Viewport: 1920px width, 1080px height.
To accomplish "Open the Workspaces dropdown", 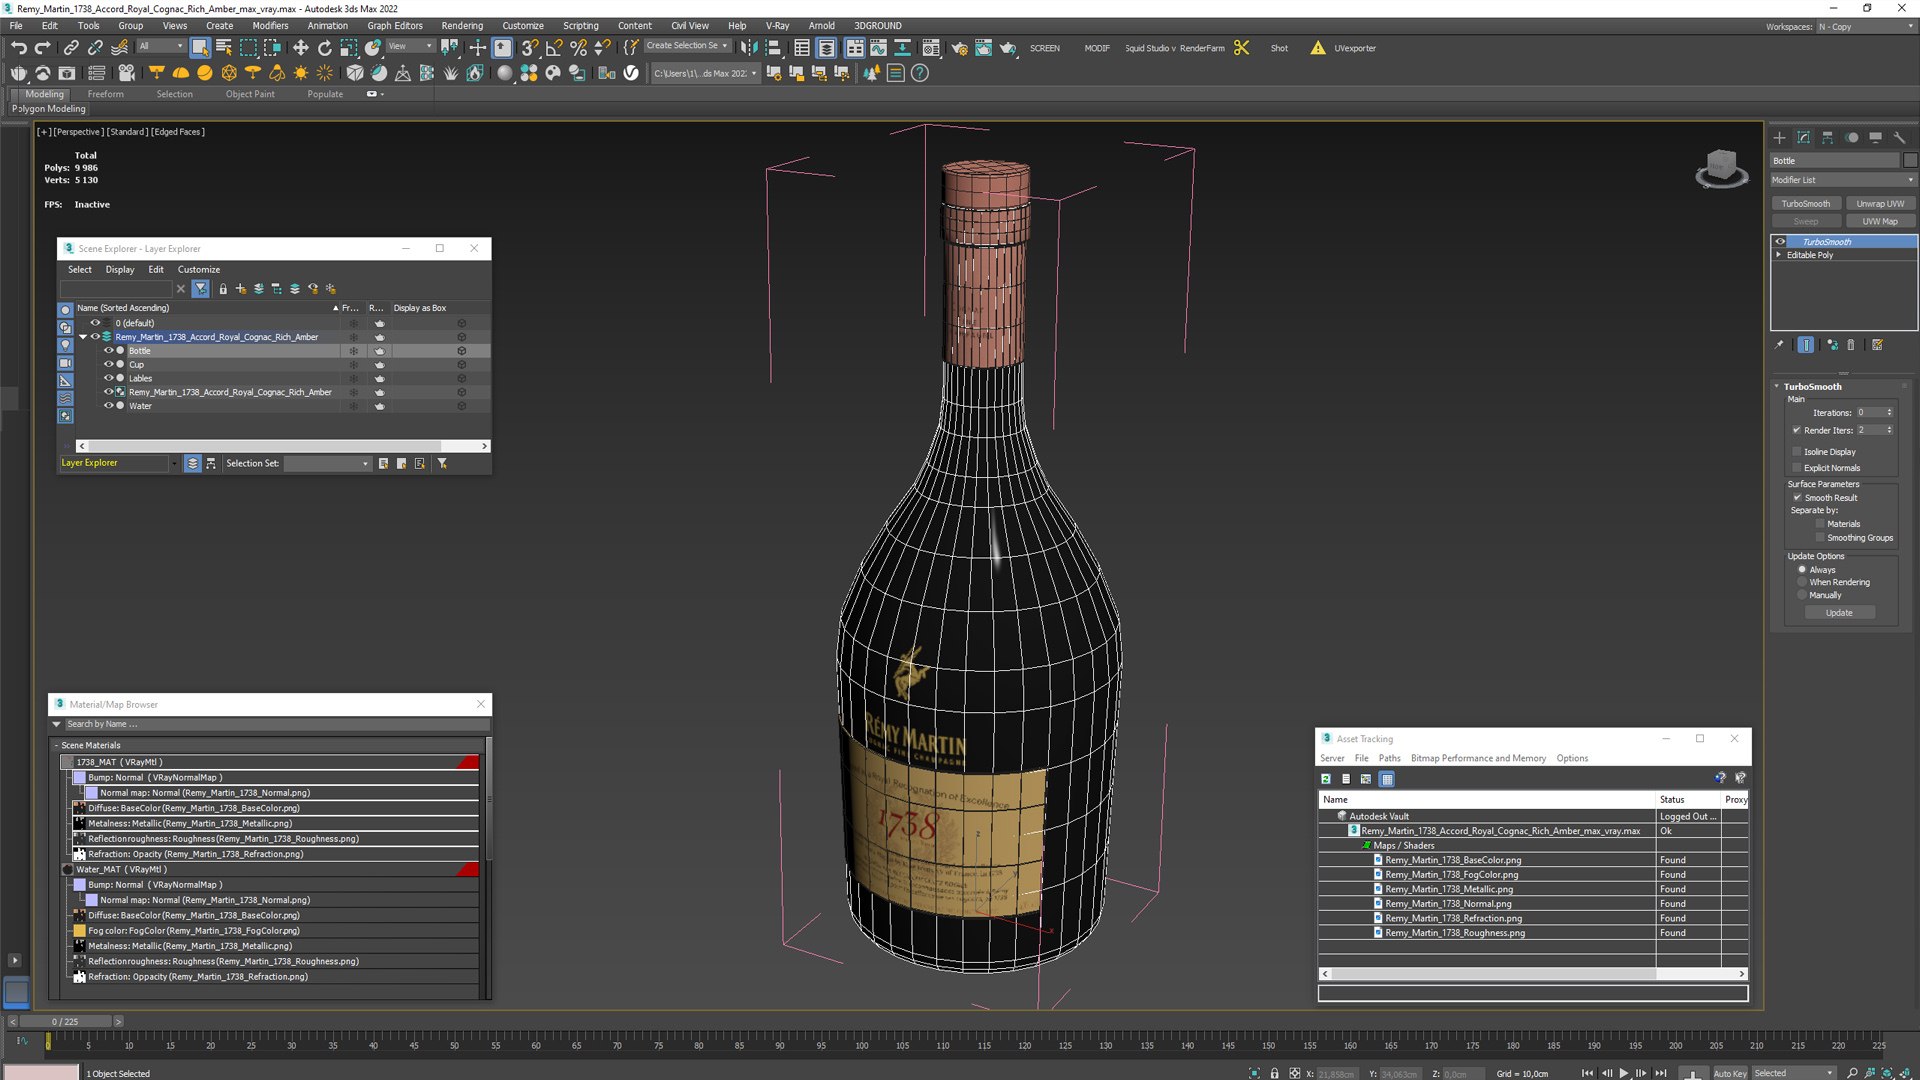I will [x=1865, y=27].
